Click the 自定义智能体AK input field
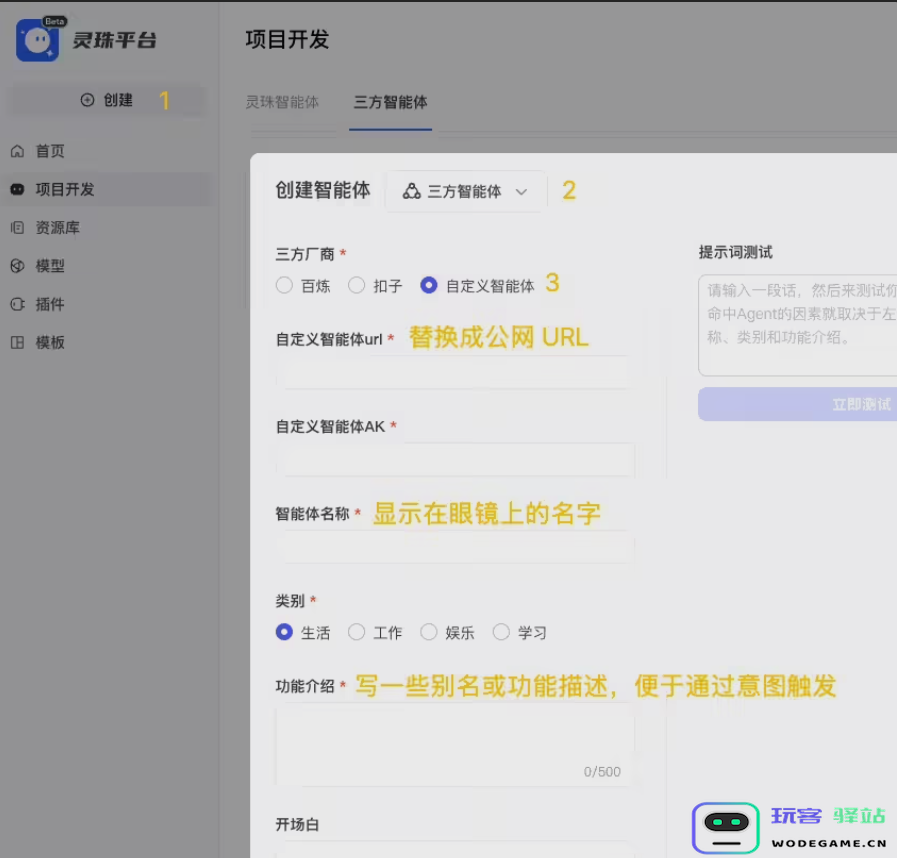The height and width of the screenshot is (858, 897). 454,460
